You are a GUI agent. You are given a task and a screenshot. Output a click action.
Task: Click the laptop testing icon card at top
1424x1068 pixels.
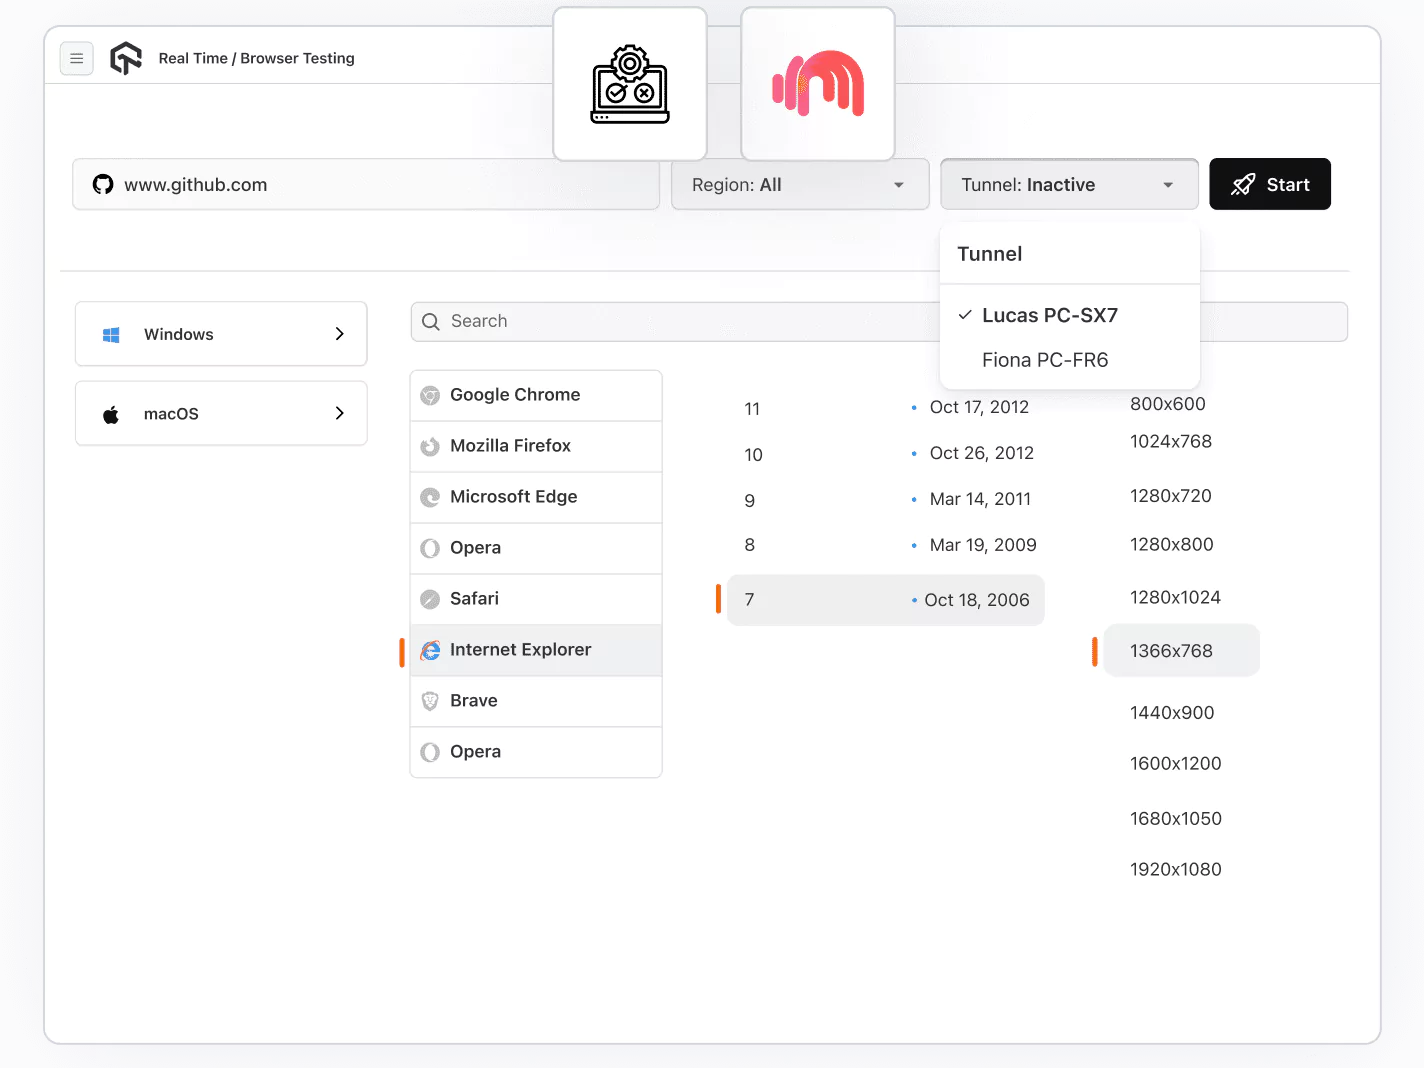pyautogui.click(x=629, y=84)
